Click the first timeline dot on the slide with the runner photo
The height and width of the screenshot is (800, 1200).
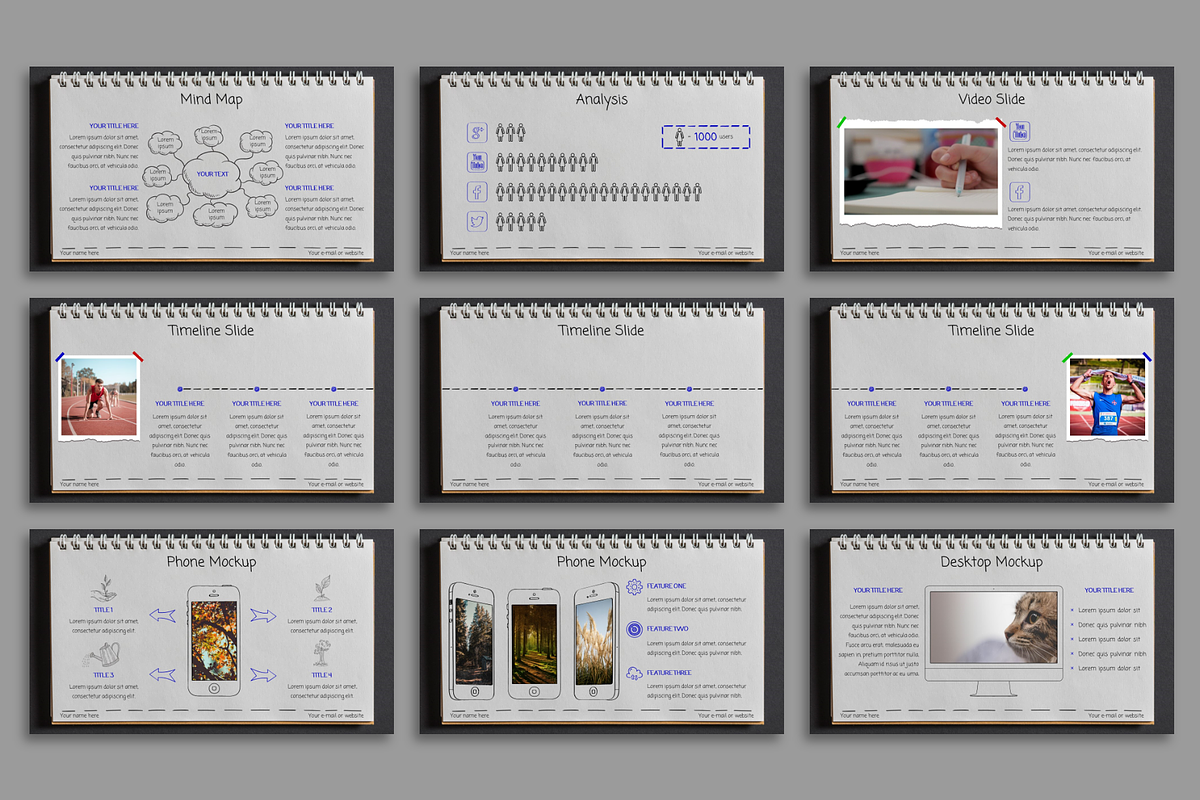point(180,388)
